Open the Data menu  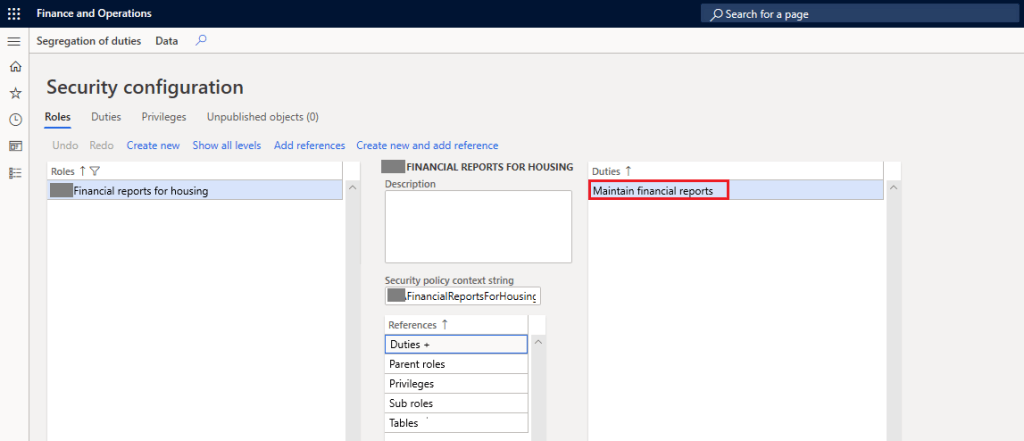(x=167, y=41)
